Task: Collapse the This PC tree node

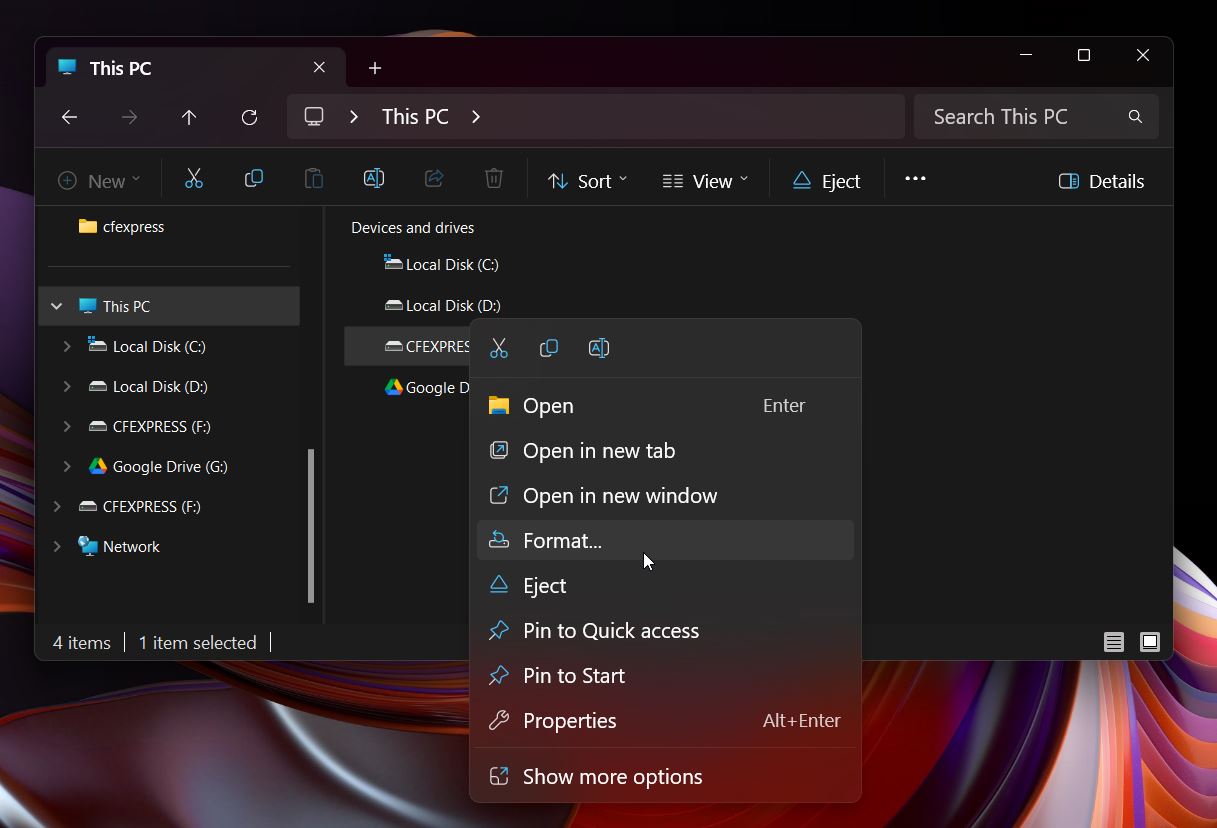Action: point(57,306)
